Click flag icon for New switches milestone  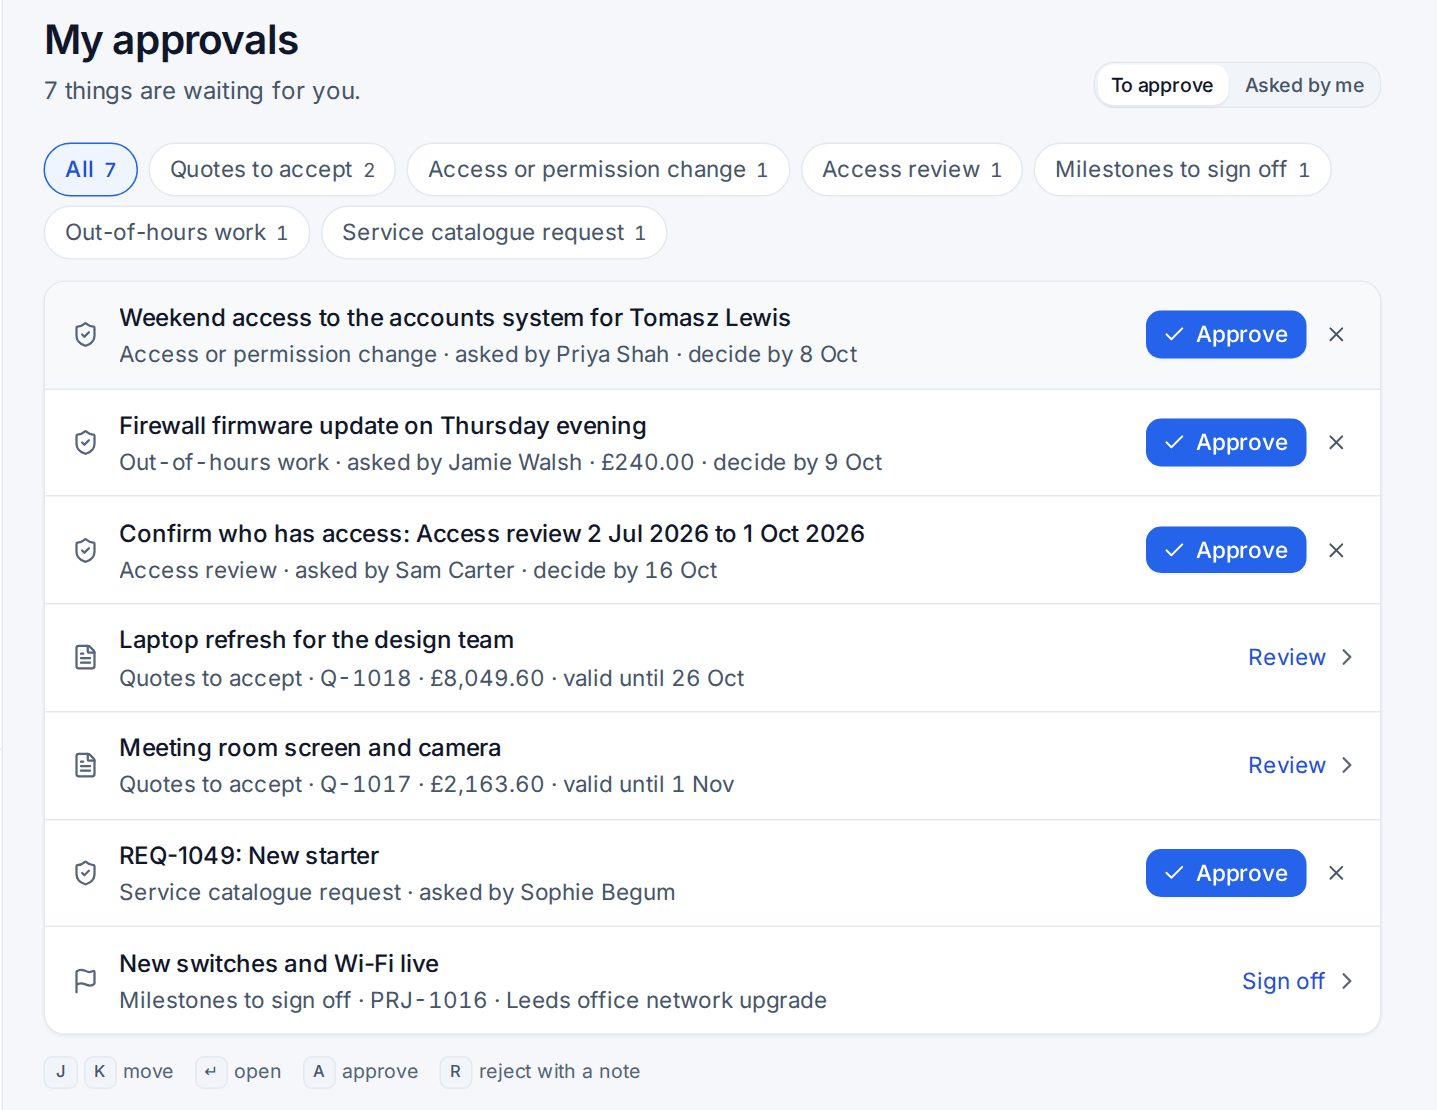point(86,981)
